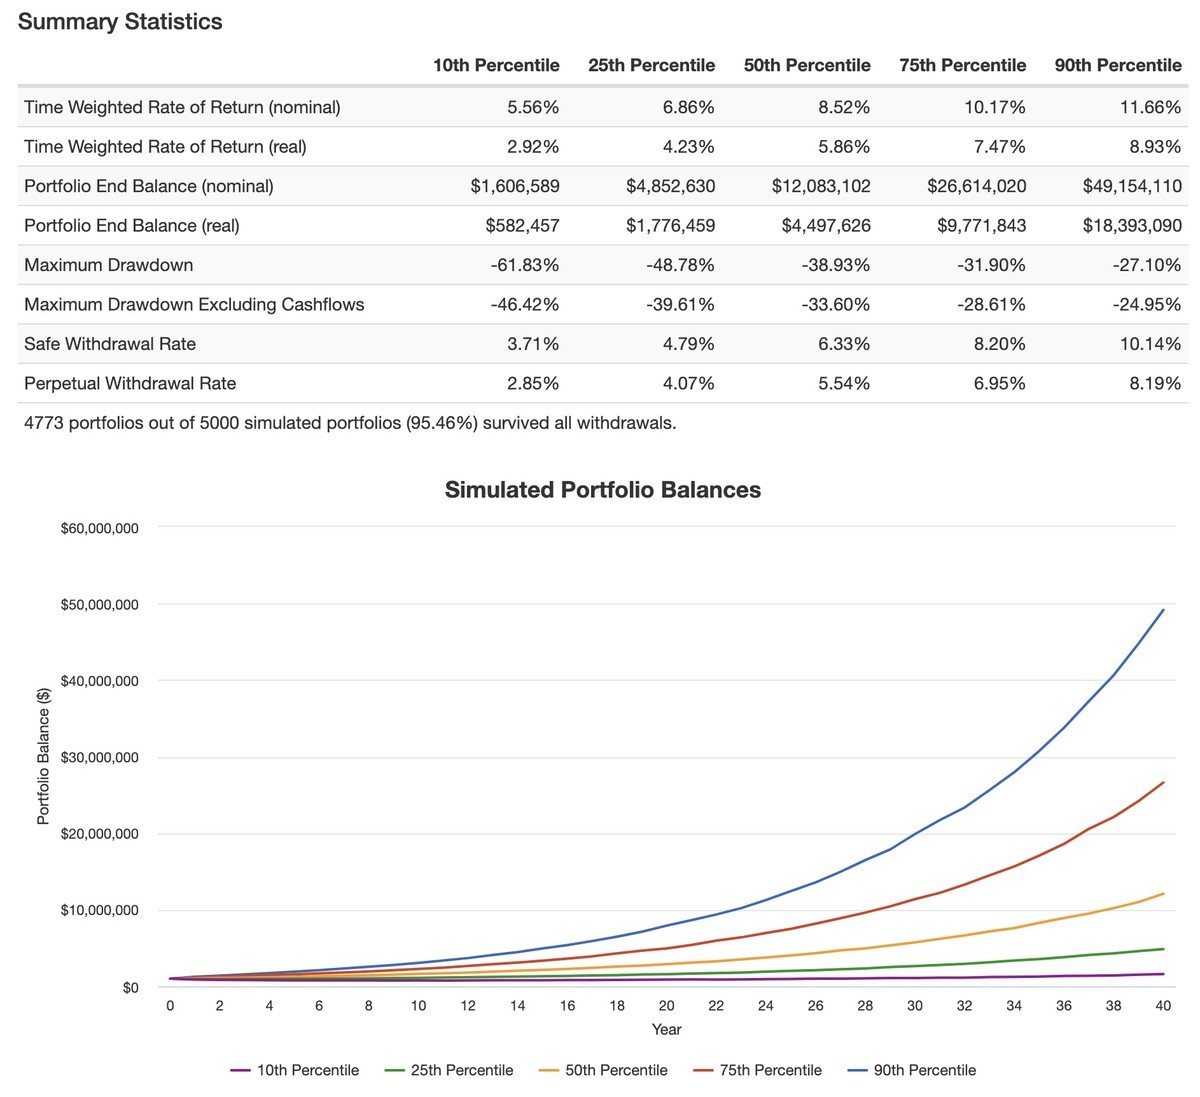Select the Safe Withdrawal Rate row label
The height and width of the screenshot is (1097, 1200).
click(110, 344)
